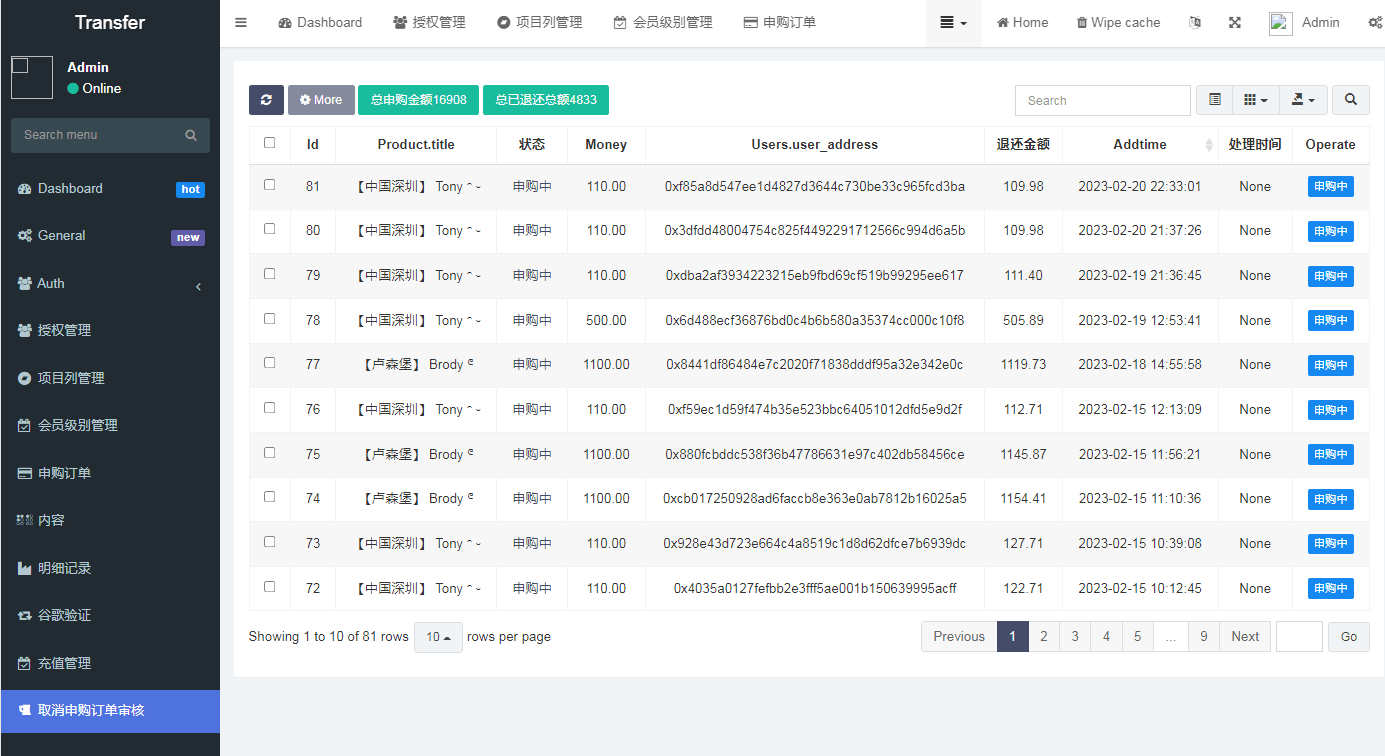The image size is (1385, 756).
Task: Click the More button
Action: tap(321, 100)
